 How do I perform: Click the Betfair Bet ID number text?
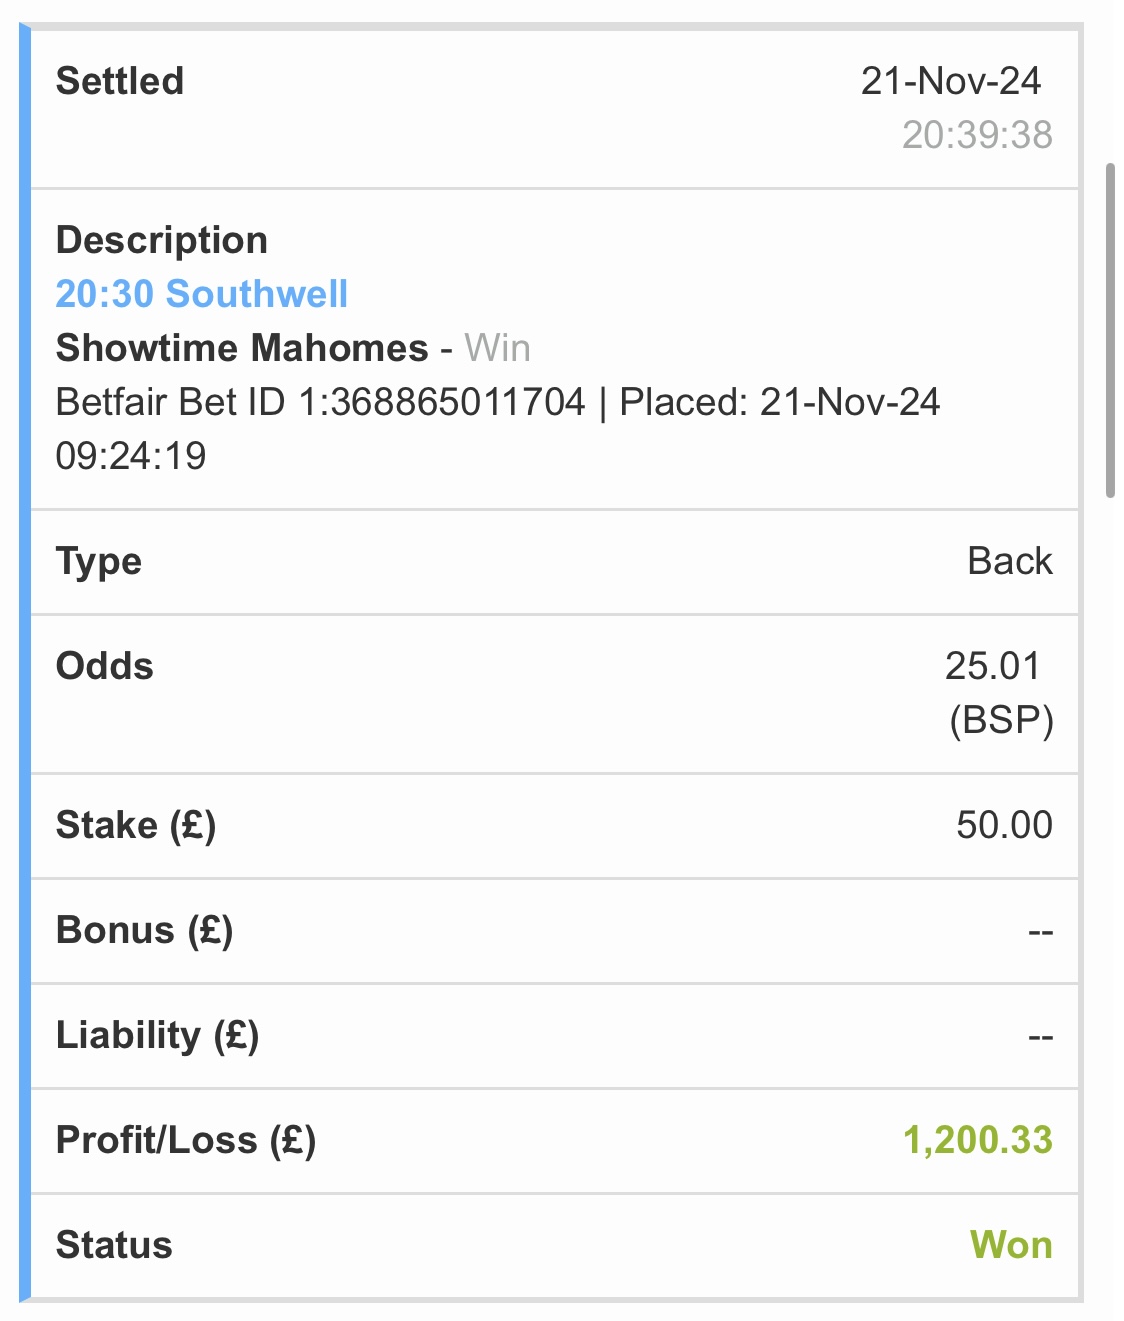(320, 402)
